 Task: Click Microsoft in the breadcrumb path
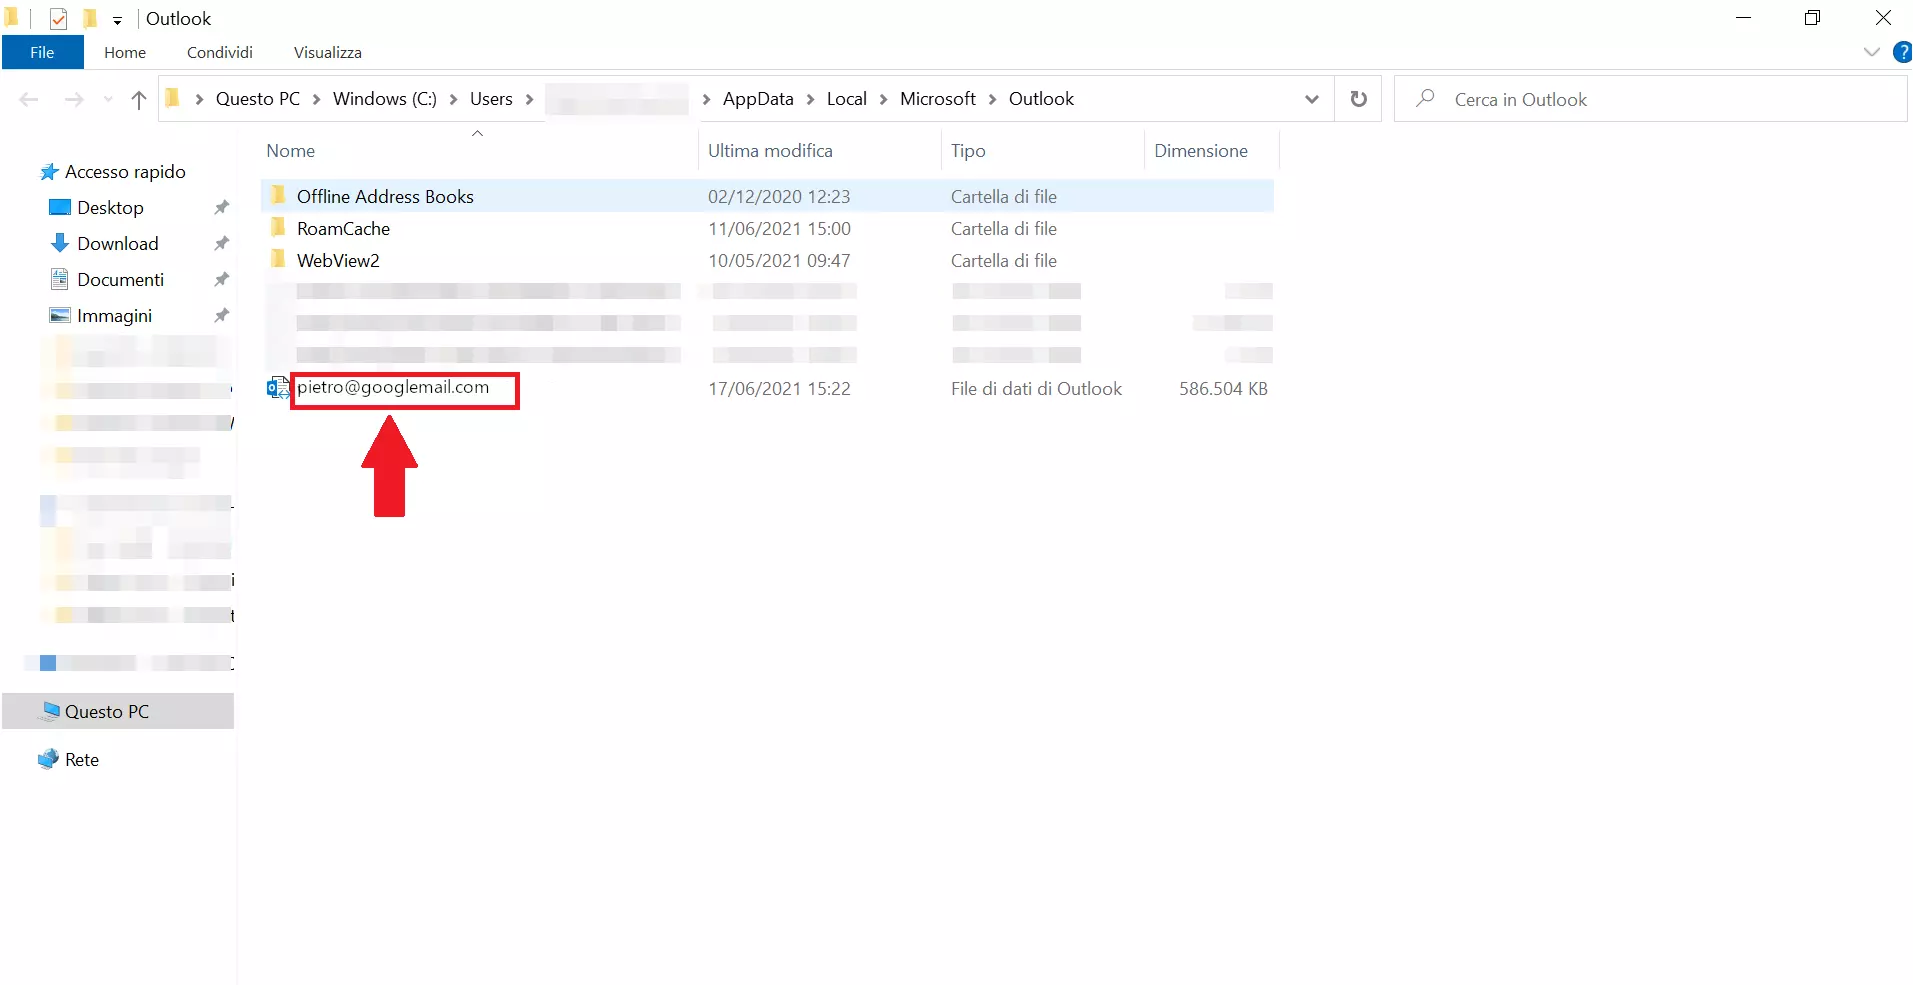click(x=938, y=99)
